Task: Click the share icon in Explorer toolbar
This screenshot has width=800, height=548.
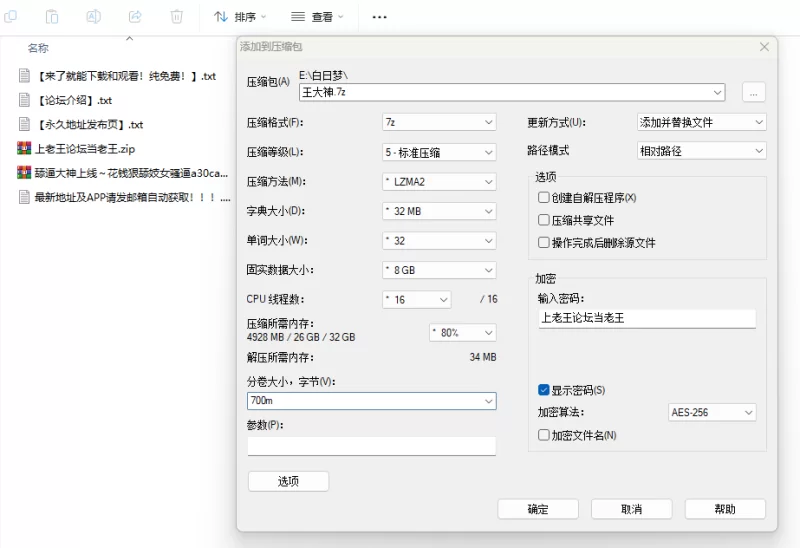Action: [x=135, y=17]
